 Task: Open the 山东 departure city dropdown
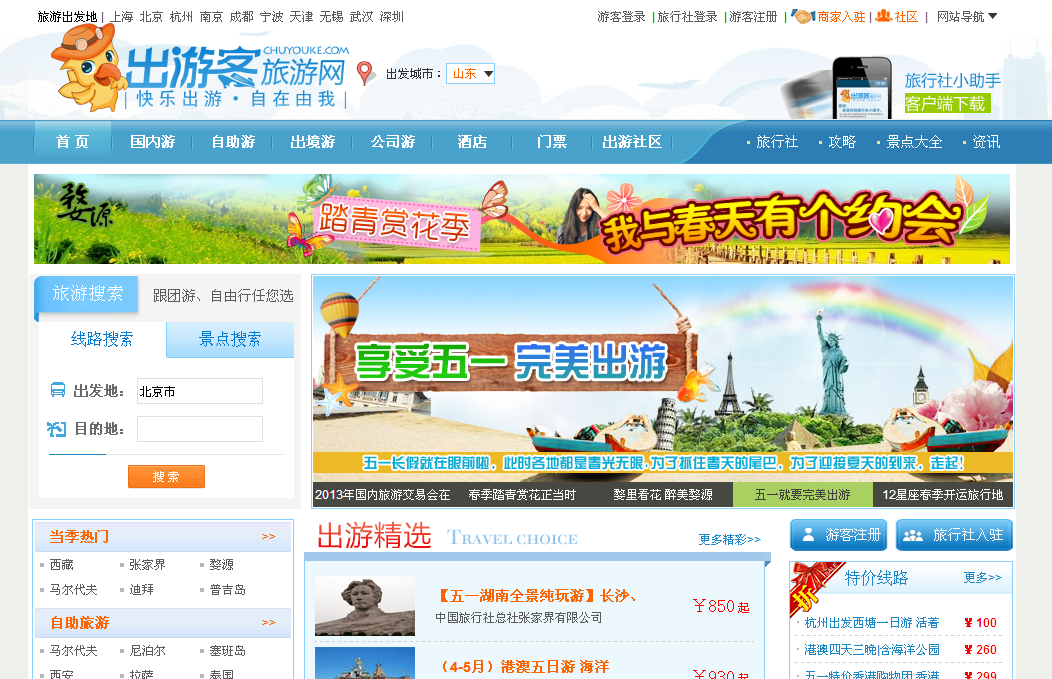pos(470,73)
